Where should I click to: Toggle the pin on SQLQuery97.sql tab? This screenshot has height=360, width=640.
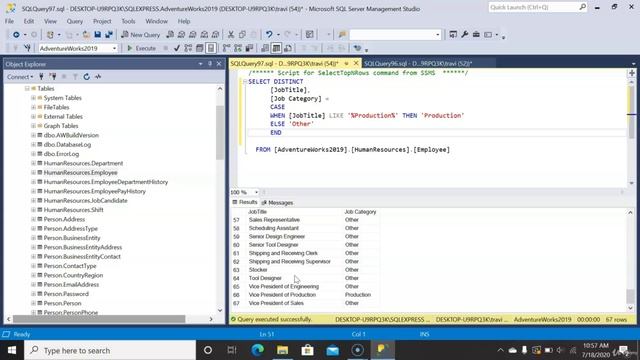point(346,64)
